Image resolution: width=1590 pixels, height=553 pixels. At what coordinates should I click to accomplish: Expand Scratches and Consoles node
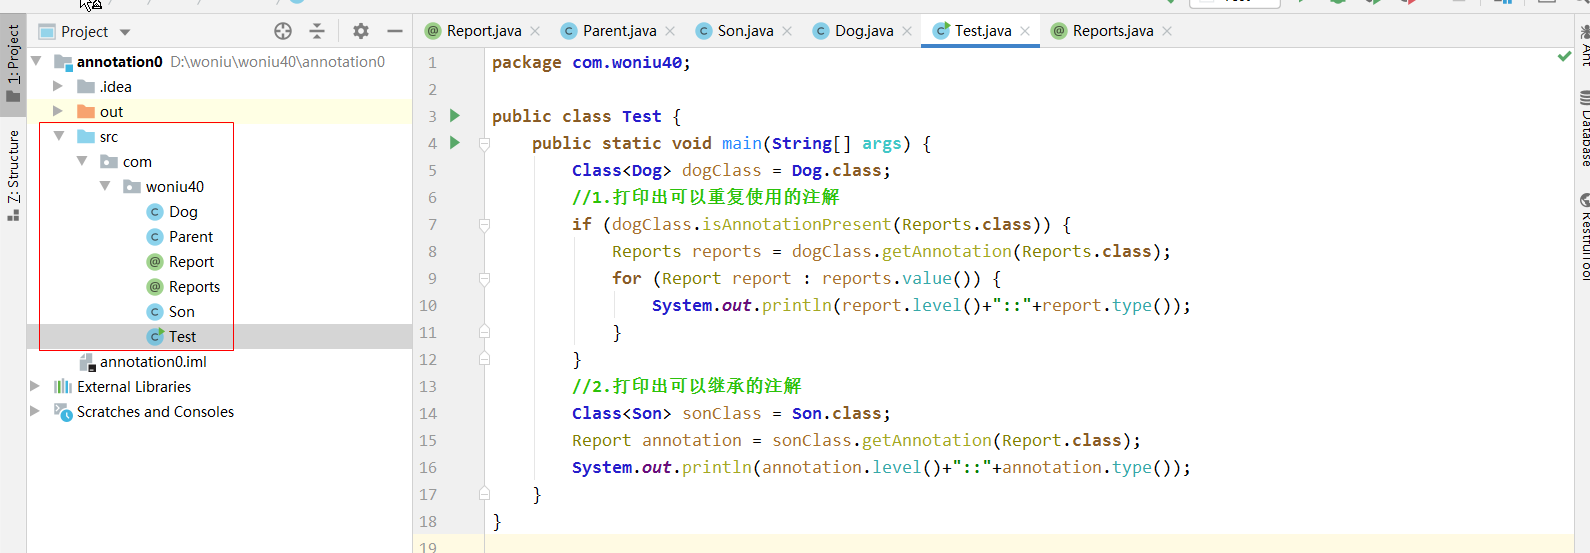click(35, 411)
